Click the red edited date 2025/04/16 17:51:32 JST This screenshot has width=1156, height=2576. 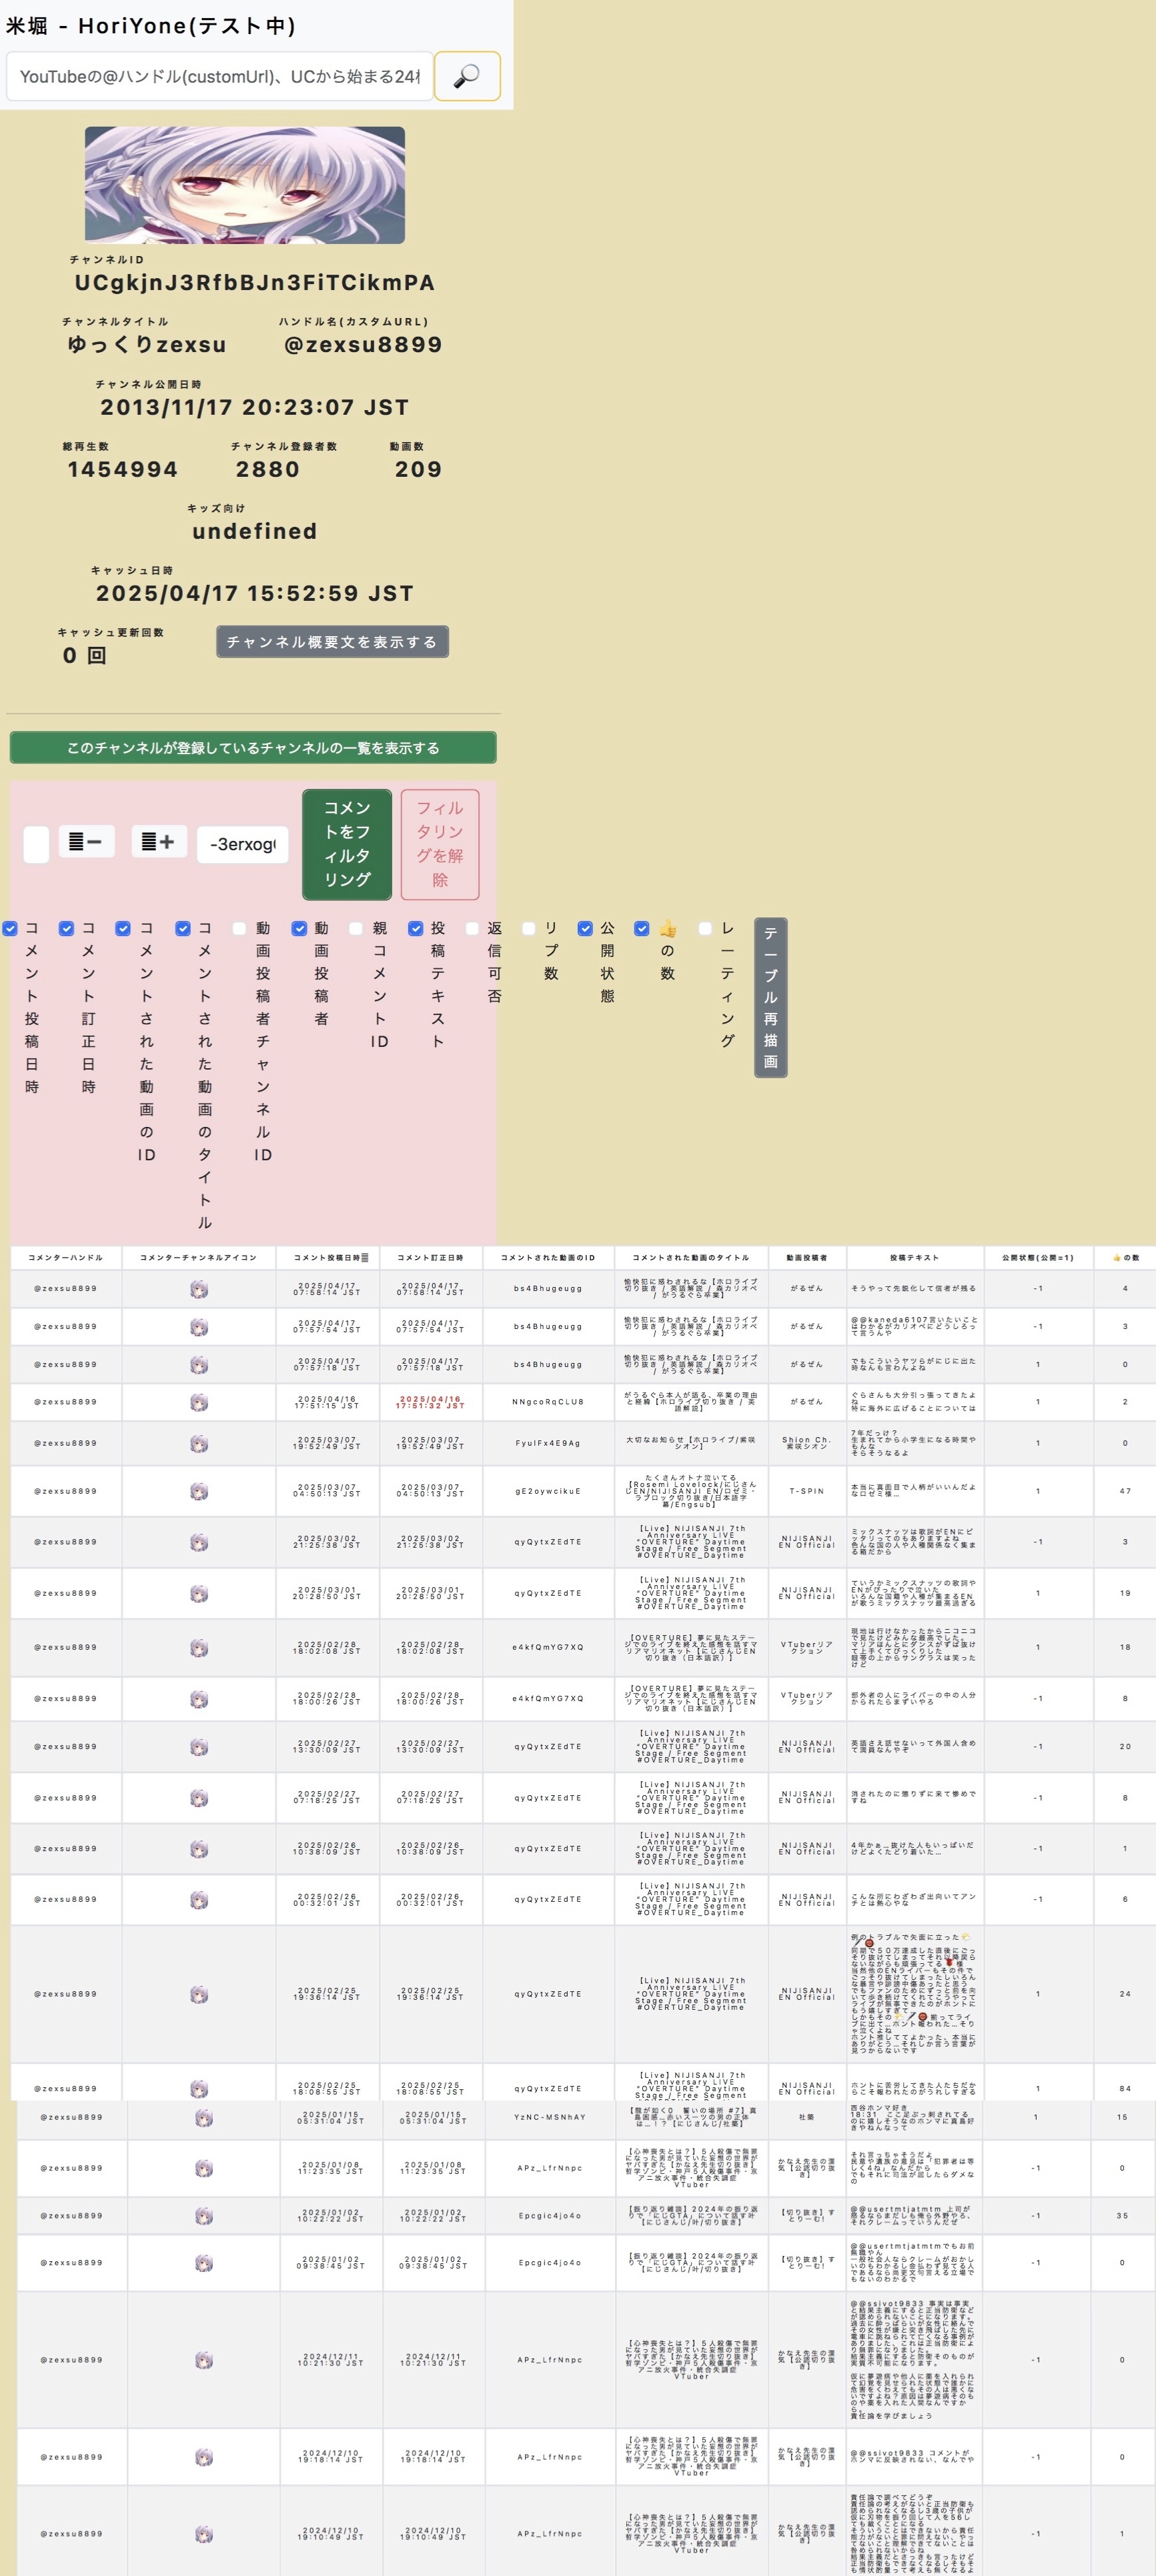click(430, 1402)
